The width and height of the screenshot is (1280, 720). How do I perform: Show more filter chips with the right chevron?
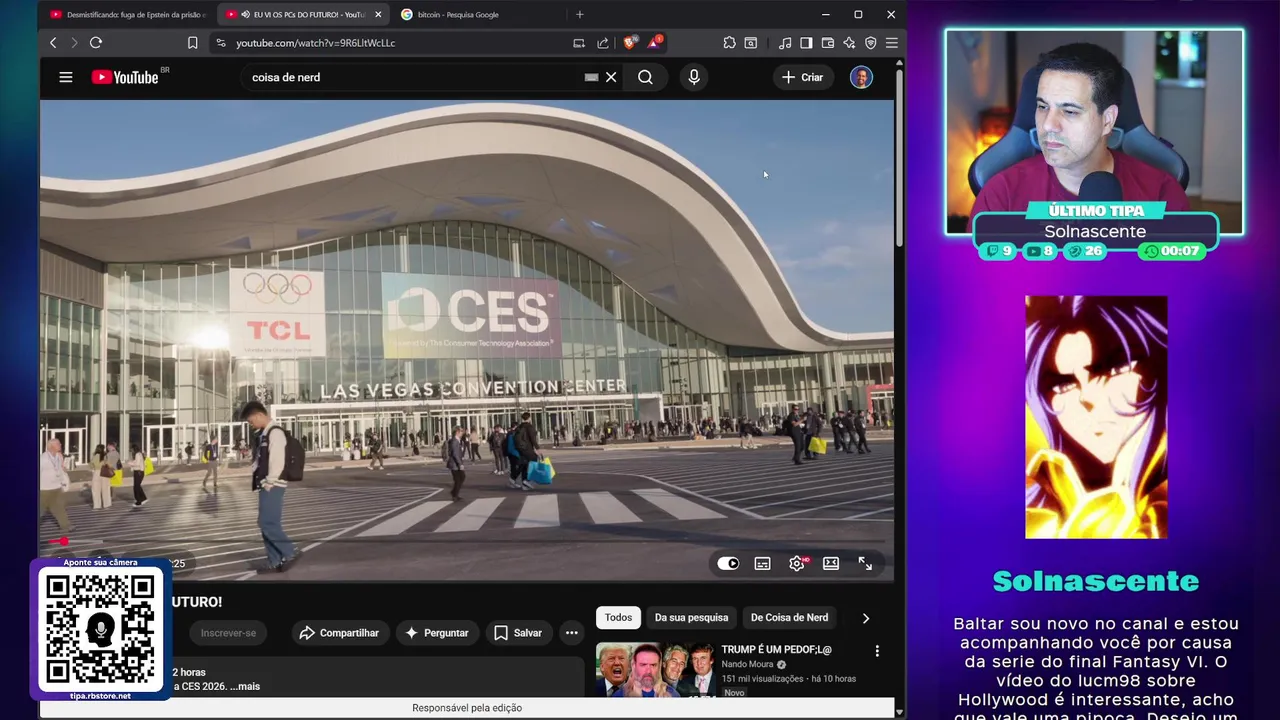click(x=866, y=618)
